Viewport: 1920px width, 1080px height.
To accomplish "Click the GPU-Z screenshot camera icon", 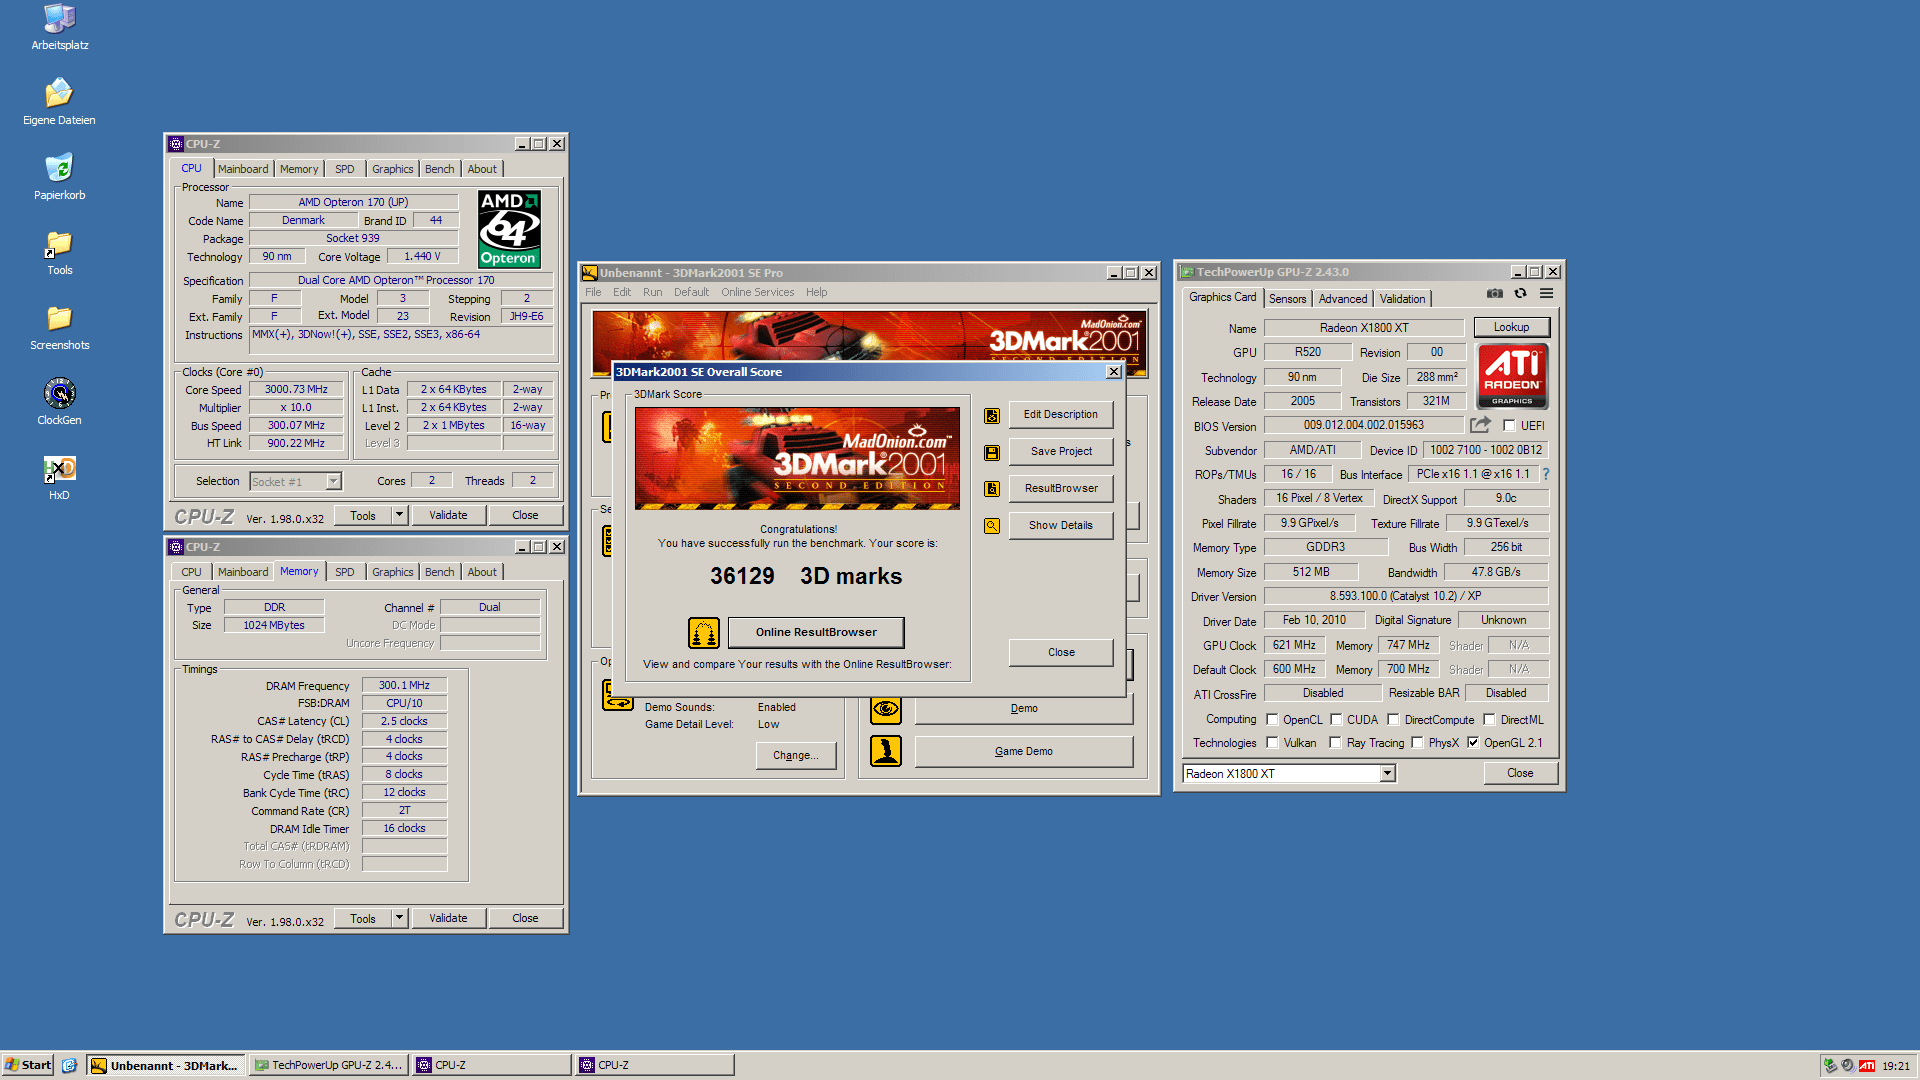I will tap(1494, 293).
